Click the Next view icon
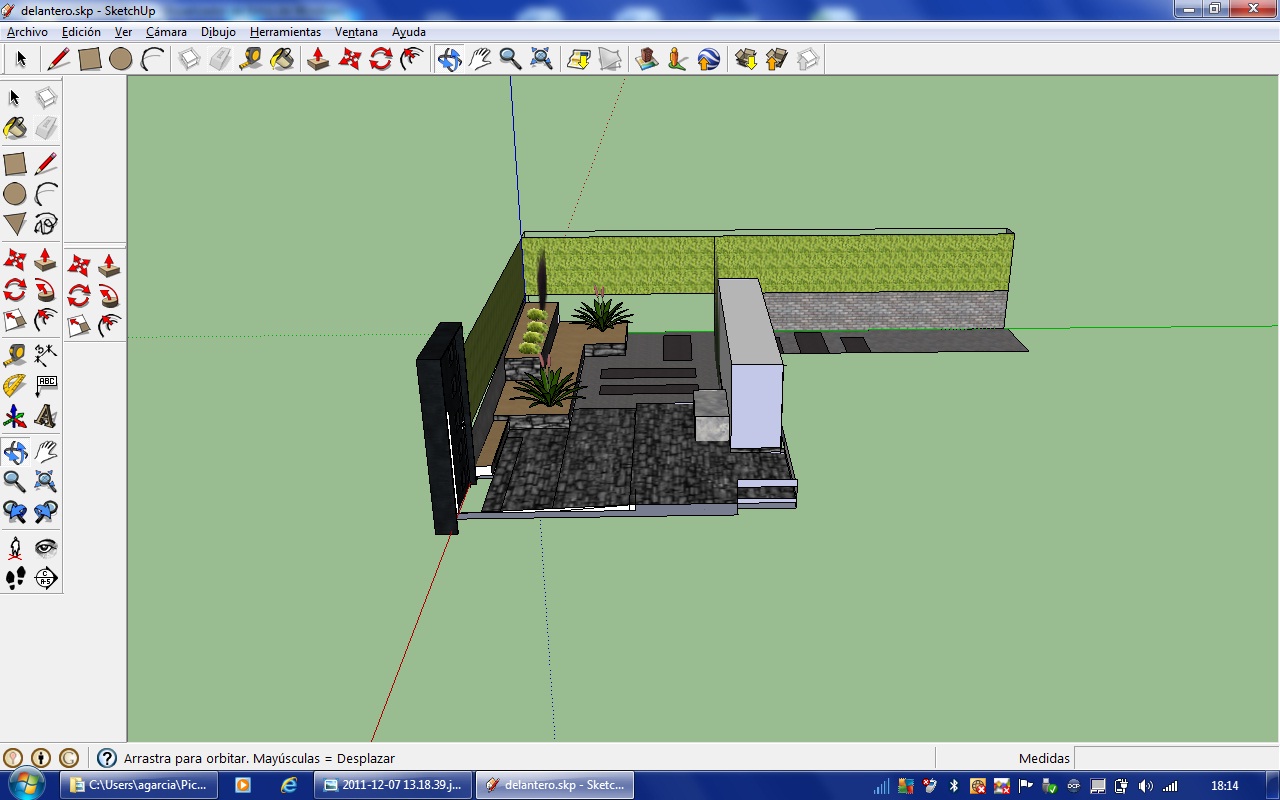Image resolution: width=1280 pixels, height=800 pixels. pyautogui.click(x=46, y=513)
